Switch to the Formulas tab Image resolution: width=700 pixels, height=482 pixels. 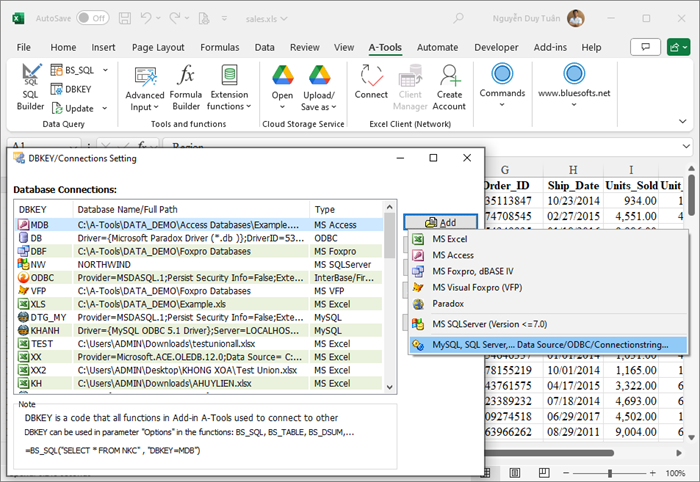coord(220,47)
